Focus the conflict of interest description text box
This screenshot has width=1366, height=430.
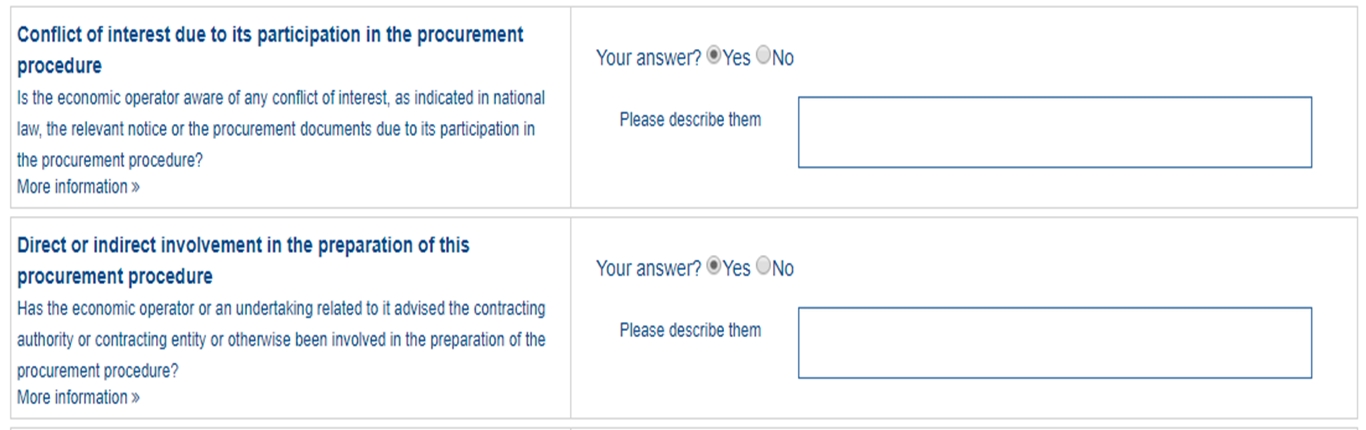click(x=1054, y=132)
